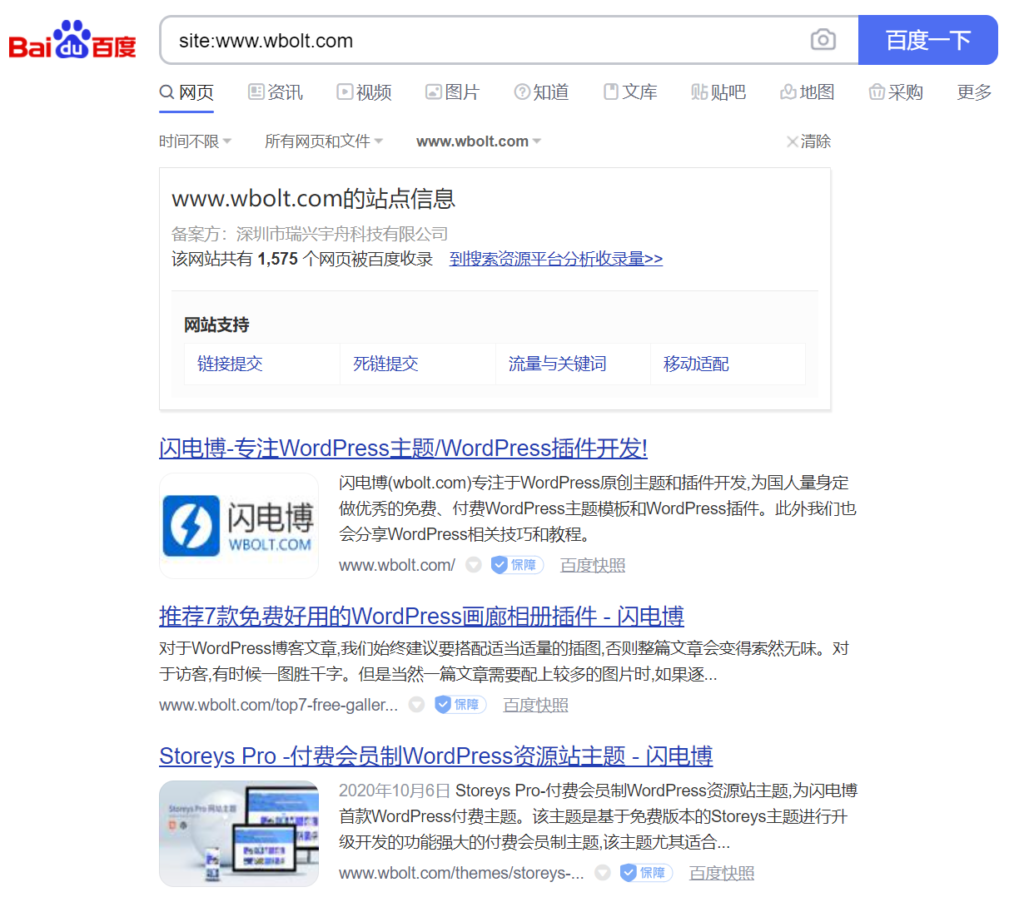
Task: Click 链接提交 link
Action: click(x=230, y=364)
